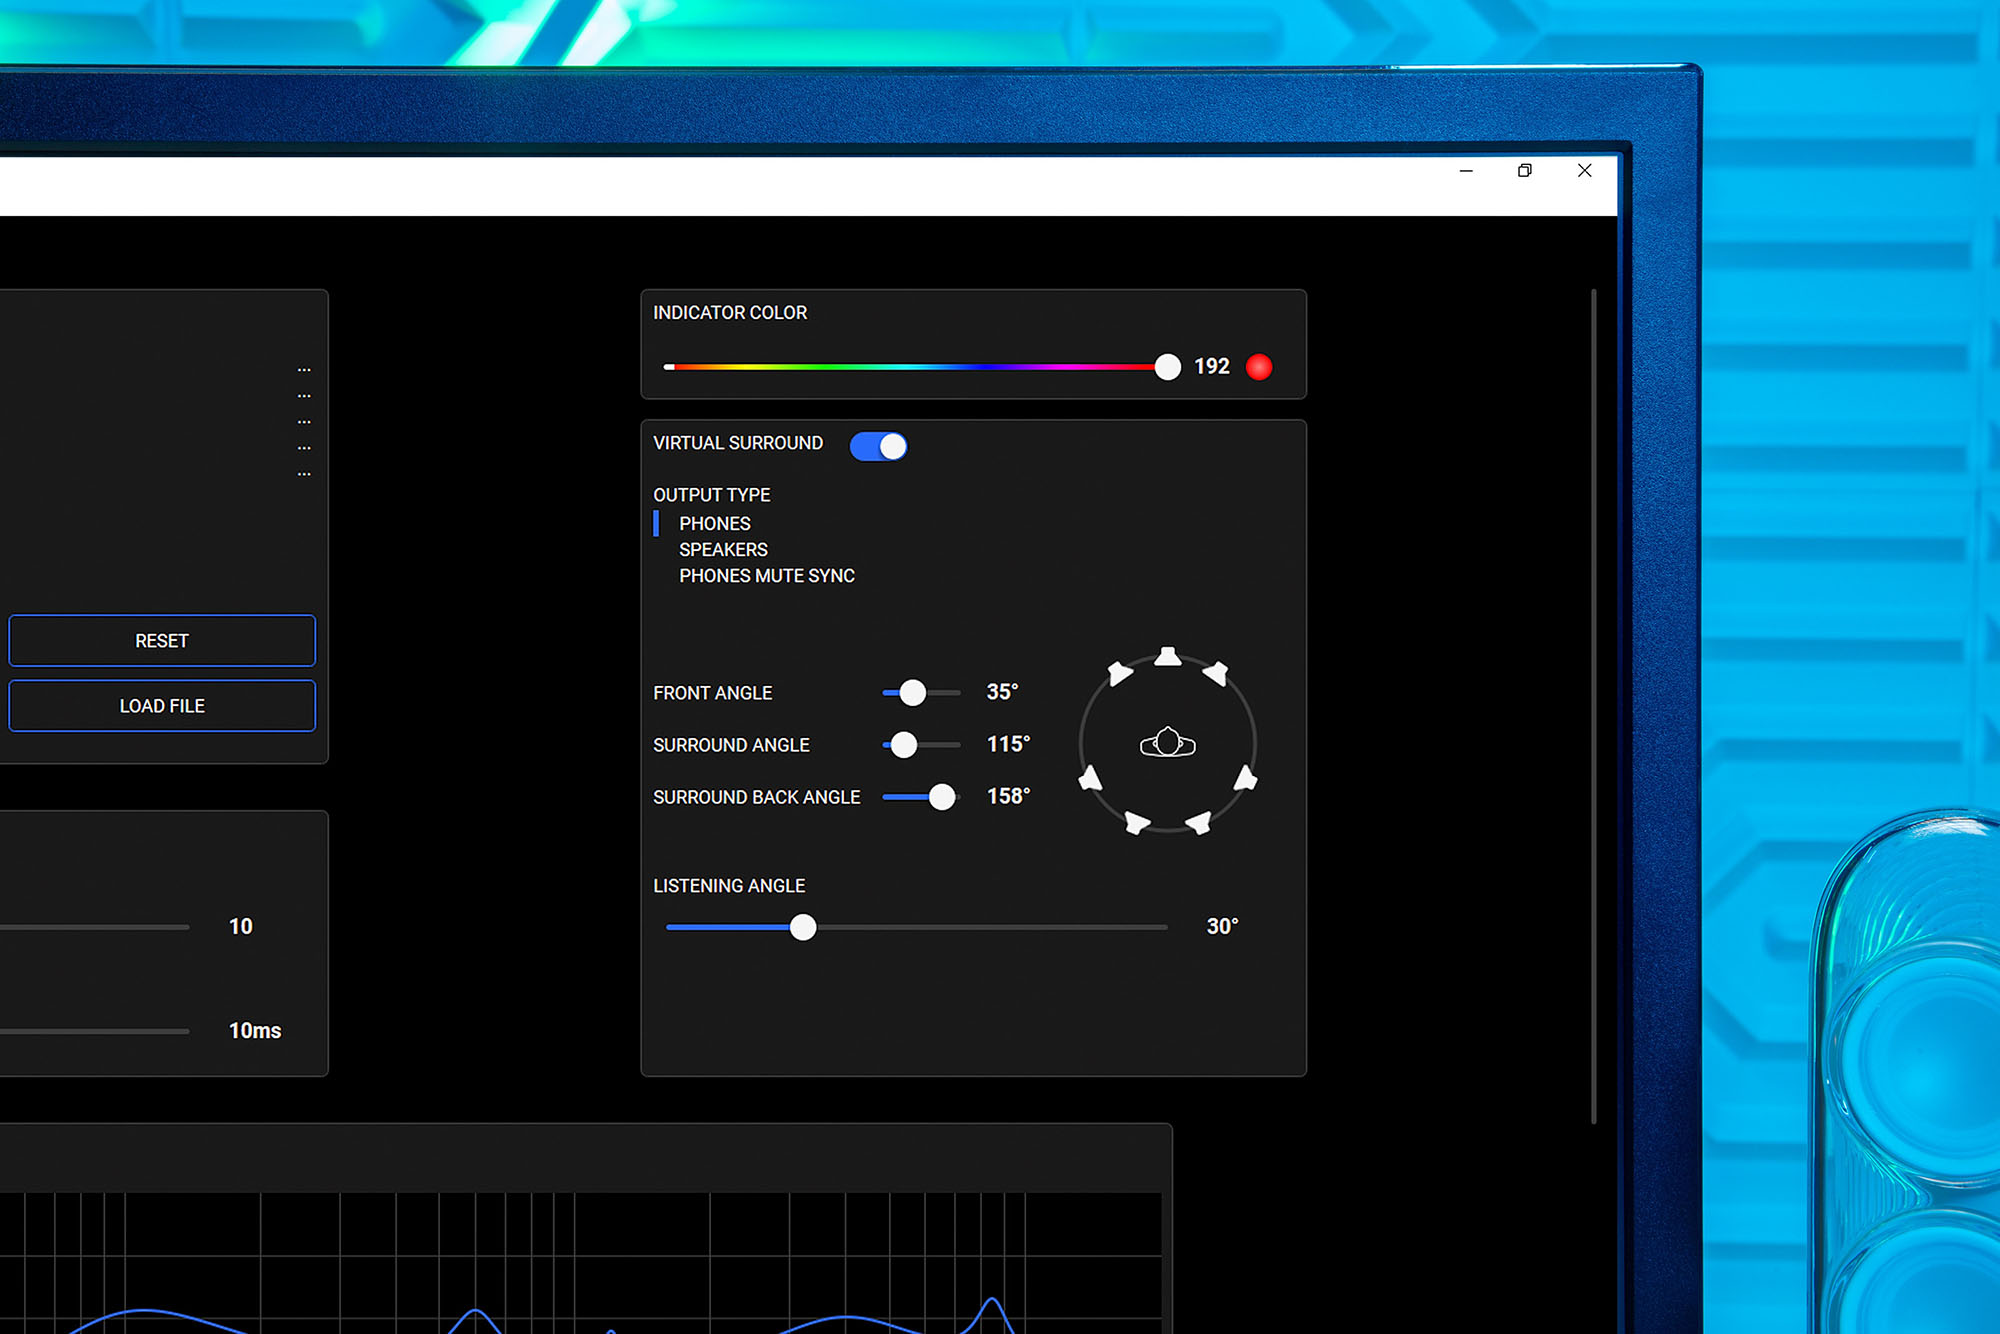Click the Indicator Color hue slider handle
Viewport: 2000px width, 1334px height.
[1167, 367]
